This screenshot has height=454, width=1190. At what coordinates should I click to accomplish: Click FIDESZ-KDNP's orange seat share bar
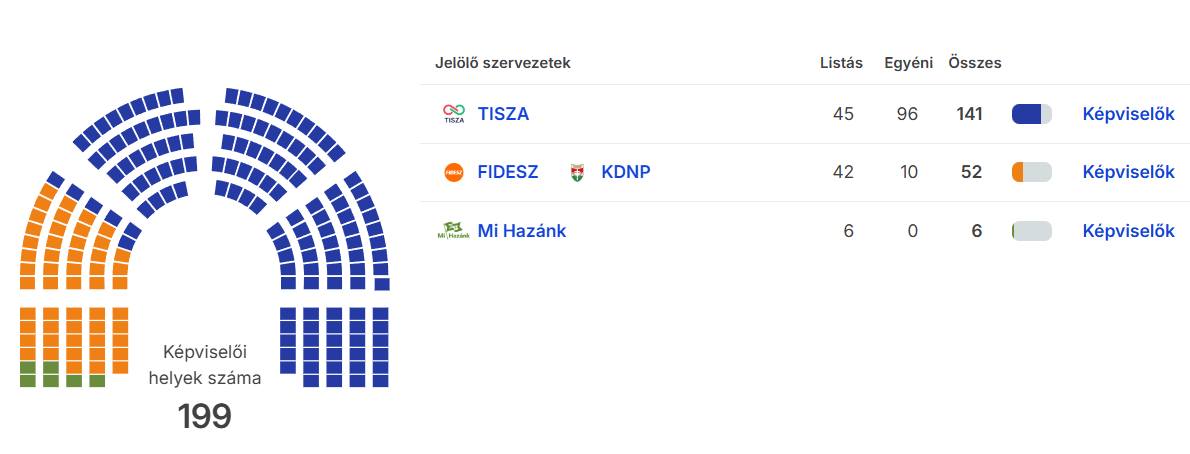(x=1031, y=172)
